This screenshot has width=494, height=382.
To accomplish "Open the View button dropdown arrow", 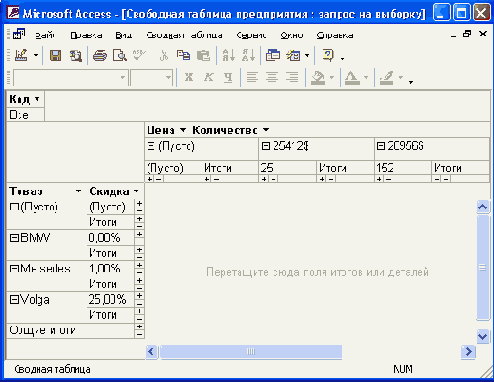I will click(x=36, y=55).
